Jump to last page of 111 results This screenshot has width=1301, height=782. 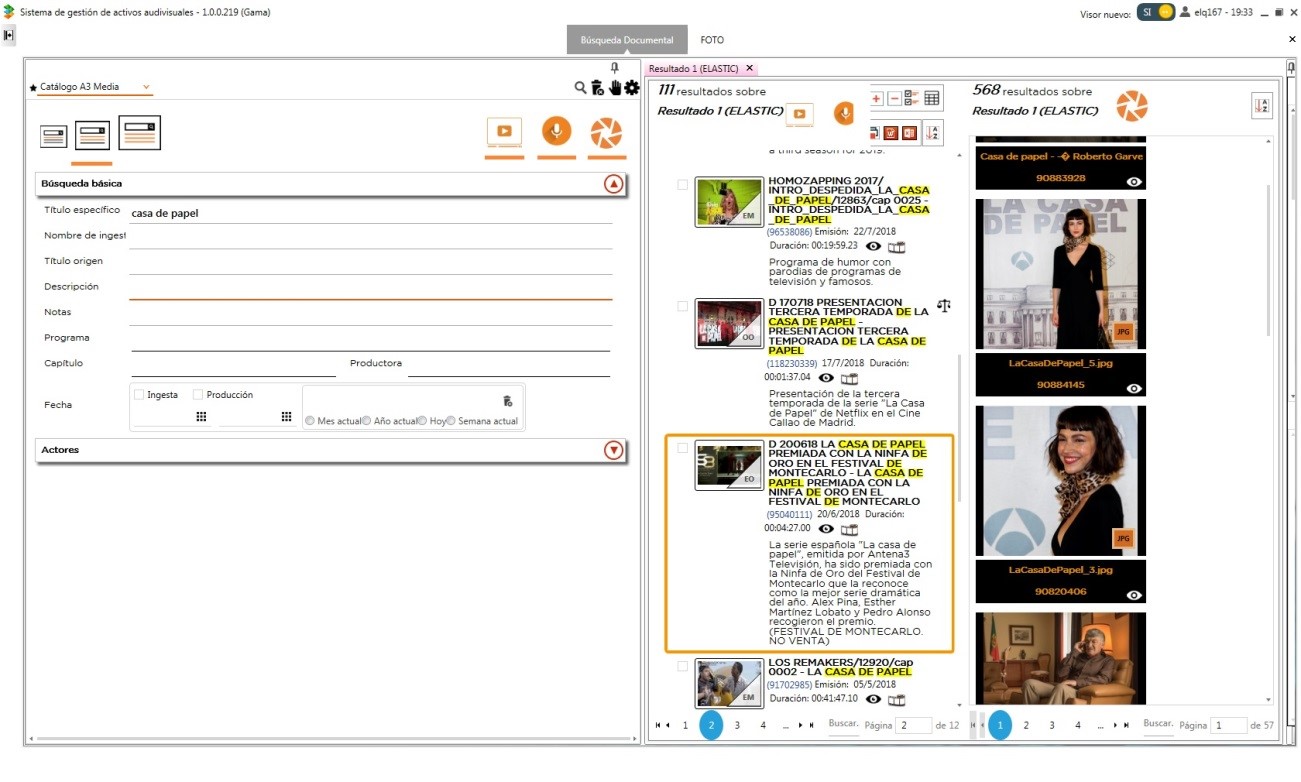812,725
